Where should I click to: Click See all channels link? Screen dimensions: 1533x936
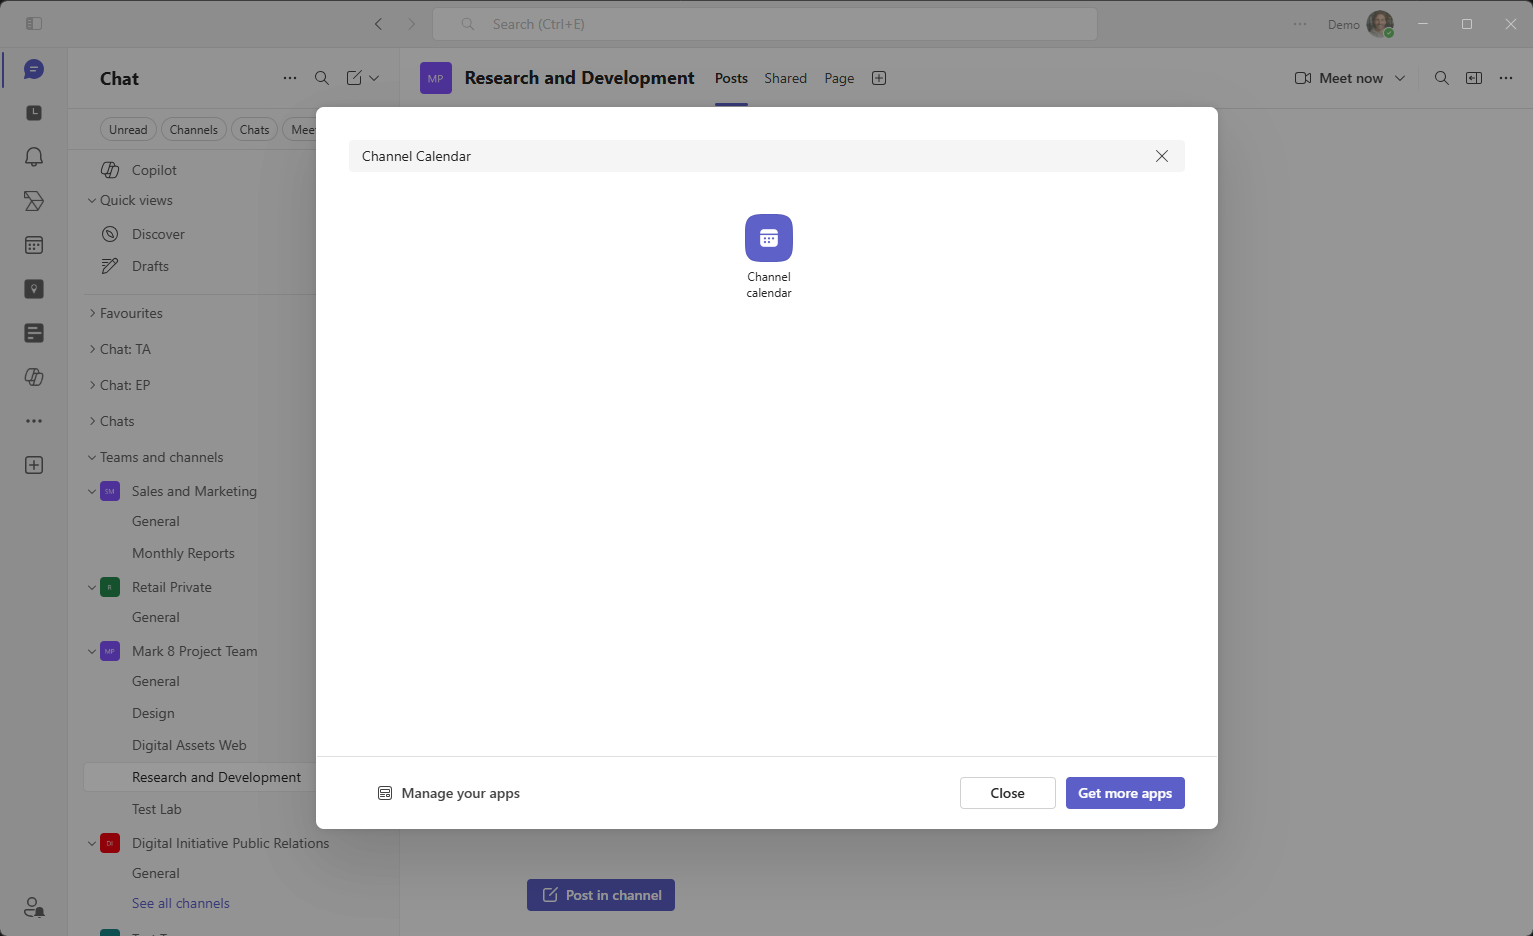pos(181,903)
